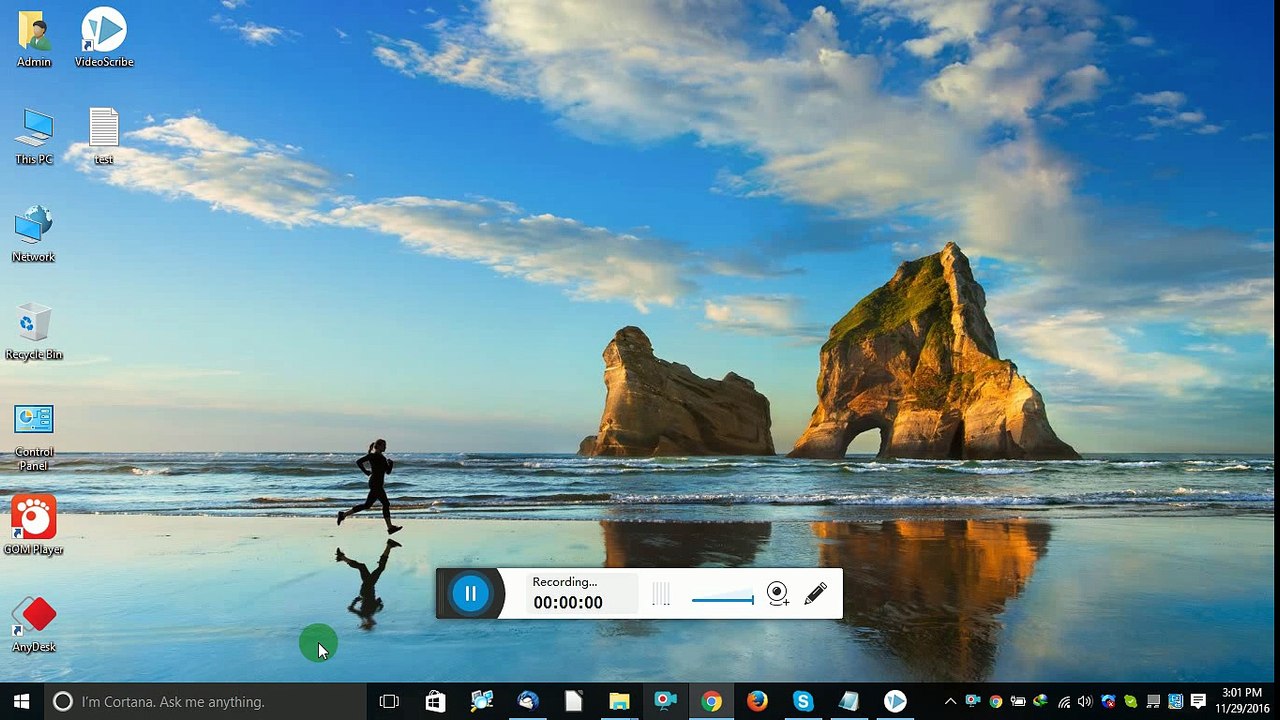Open Task View from taskbar

click(389, 702)
